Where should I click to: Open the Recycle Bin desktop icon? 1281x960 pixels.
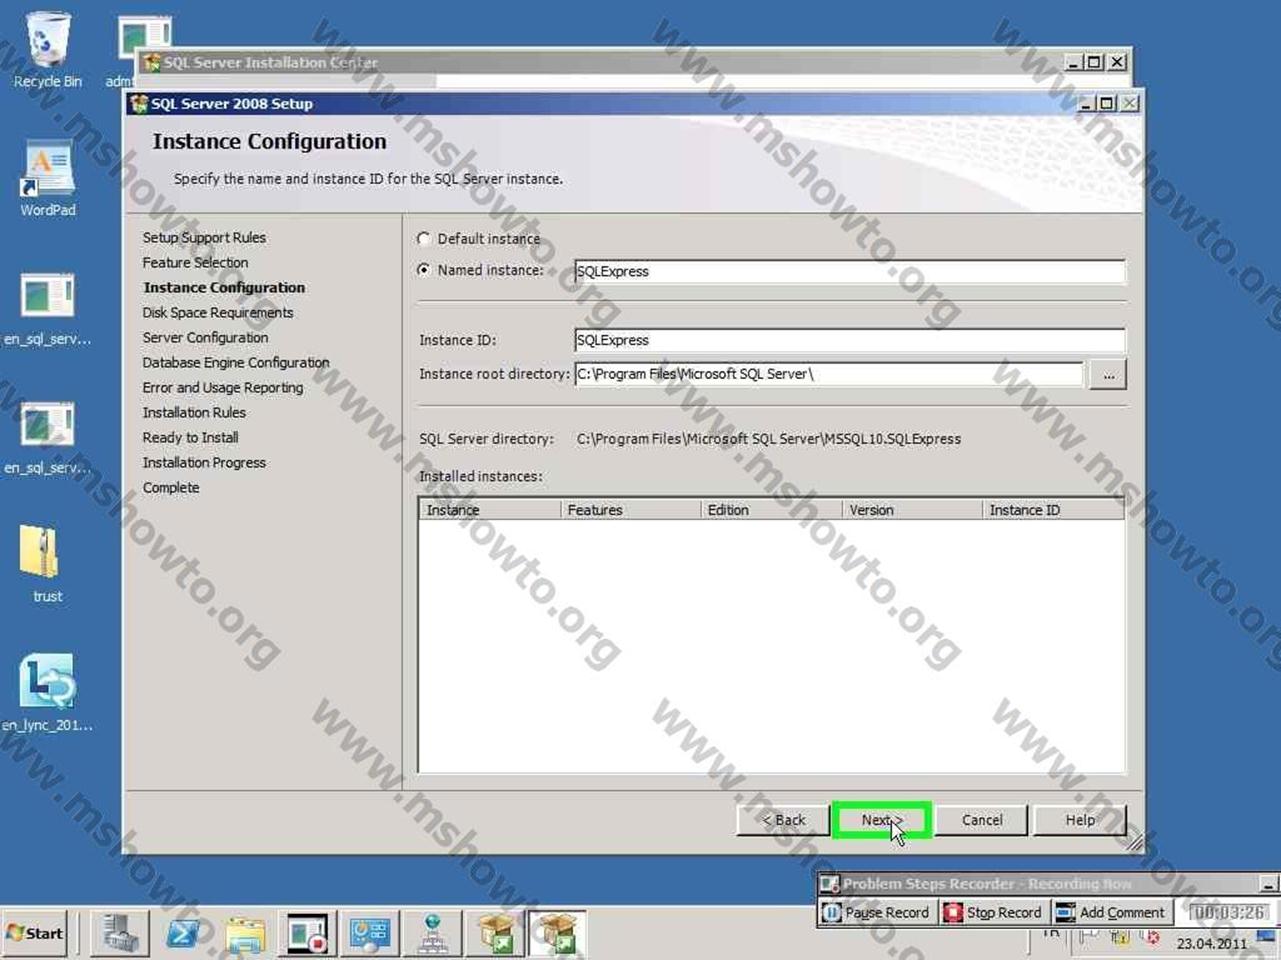pos(47,50)
